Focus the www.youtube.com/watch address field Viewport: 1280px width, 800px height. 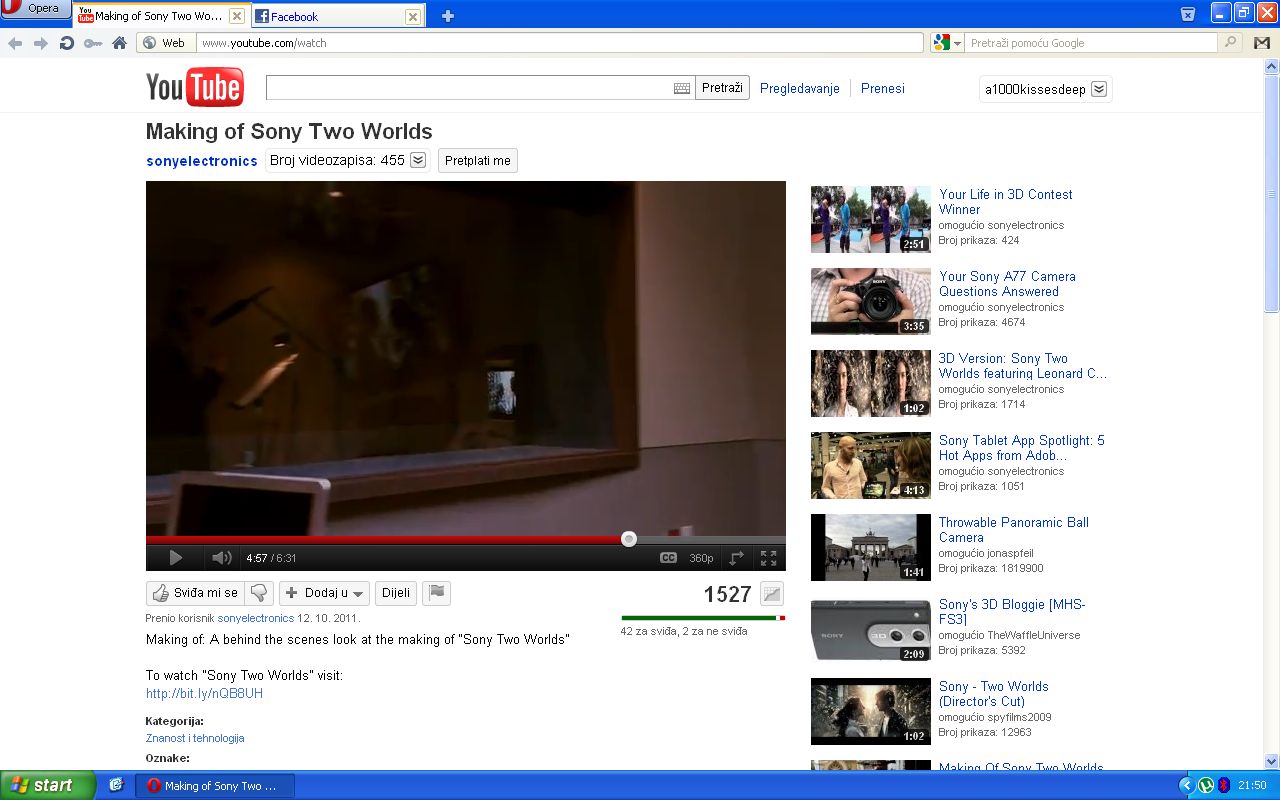pyautogui.click(x=558, y=43)
